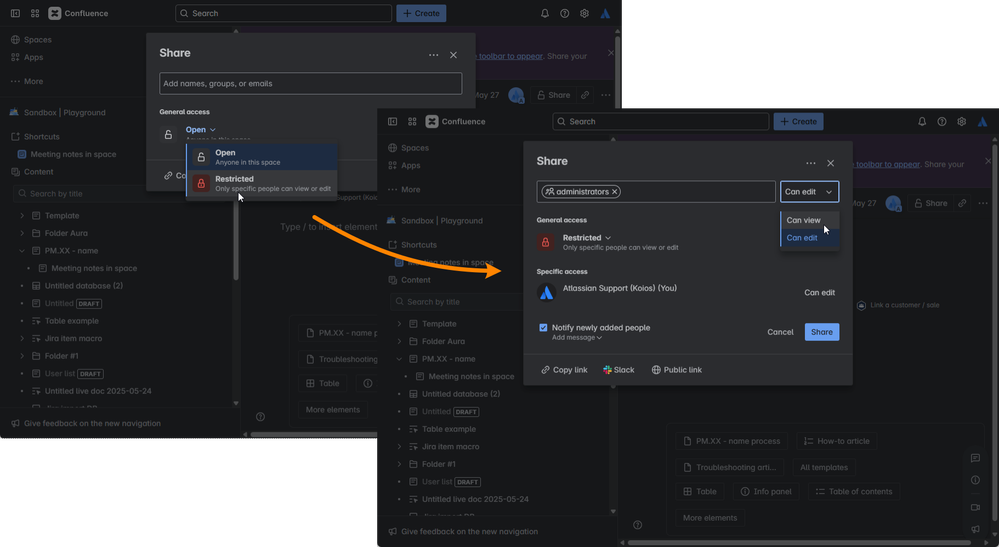The width and height of the screenshot is (999, 547).
Task: Open more options ellipsis in front Share dialog
Action: click(x=810, y=163)
